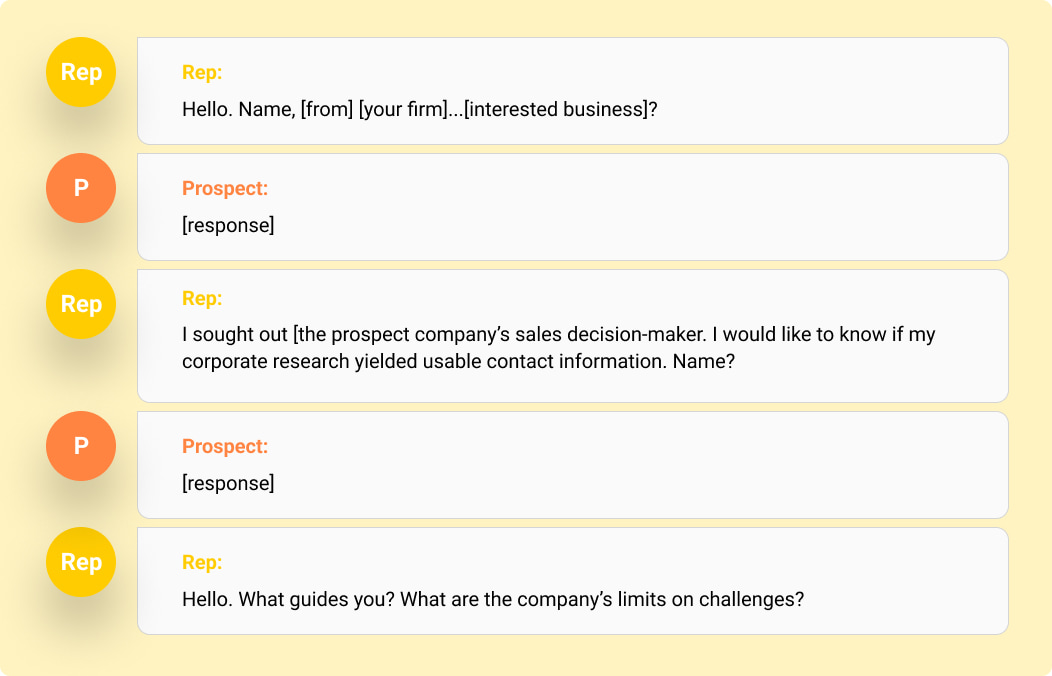1052x676 pixels.
Task: Select the 'Rep:' label above 'I sought out'
Action: (202, 298)
